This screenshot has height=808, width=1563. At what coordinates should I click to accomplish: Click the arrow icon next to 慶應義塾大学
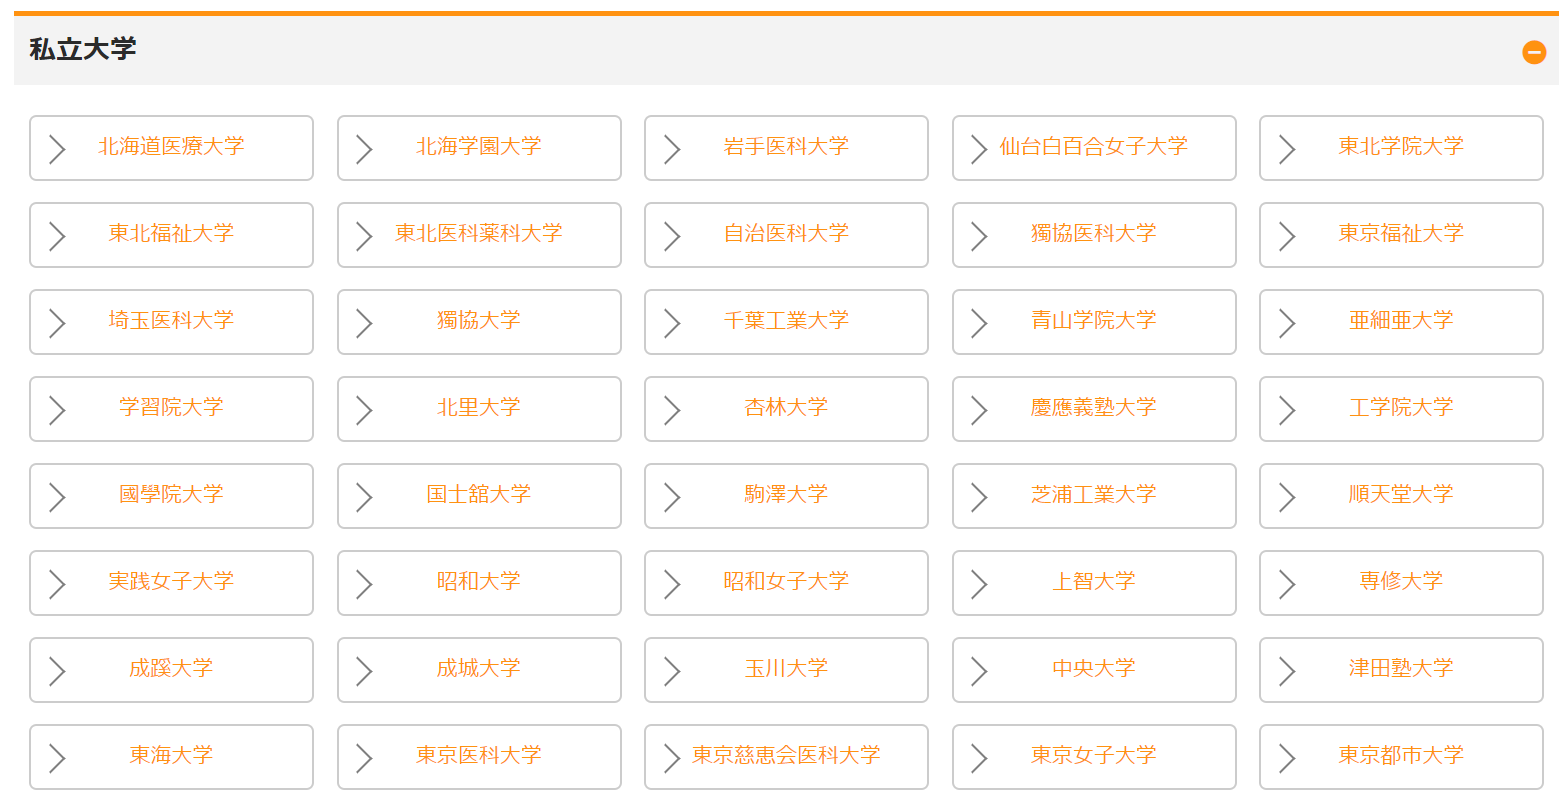click(x=980, y=409)
